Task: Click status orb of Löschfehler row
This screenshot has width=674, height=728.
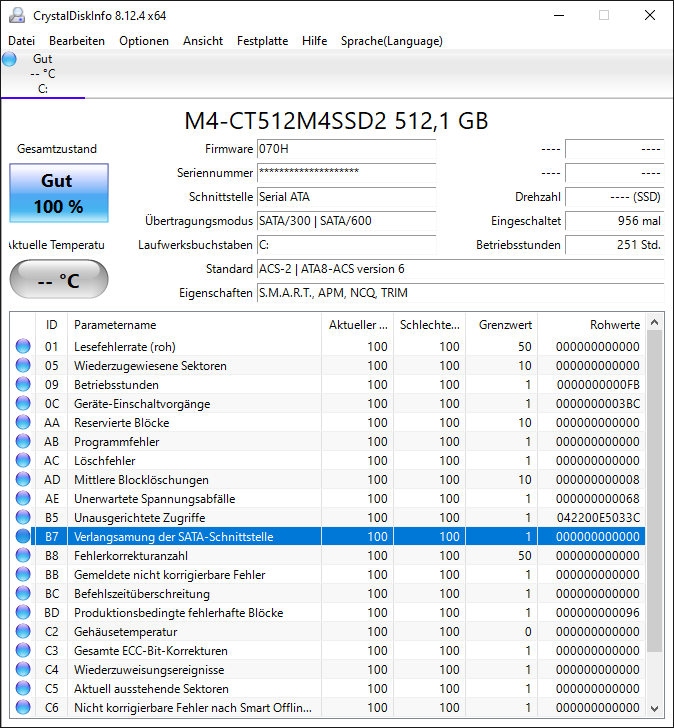Action: [x=23, y=461]
